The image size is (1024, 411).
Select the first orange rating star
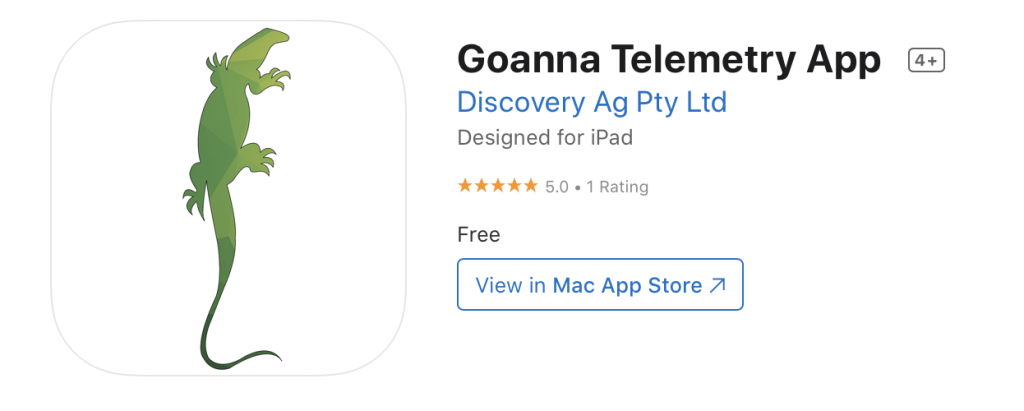(x=465, y=186)
